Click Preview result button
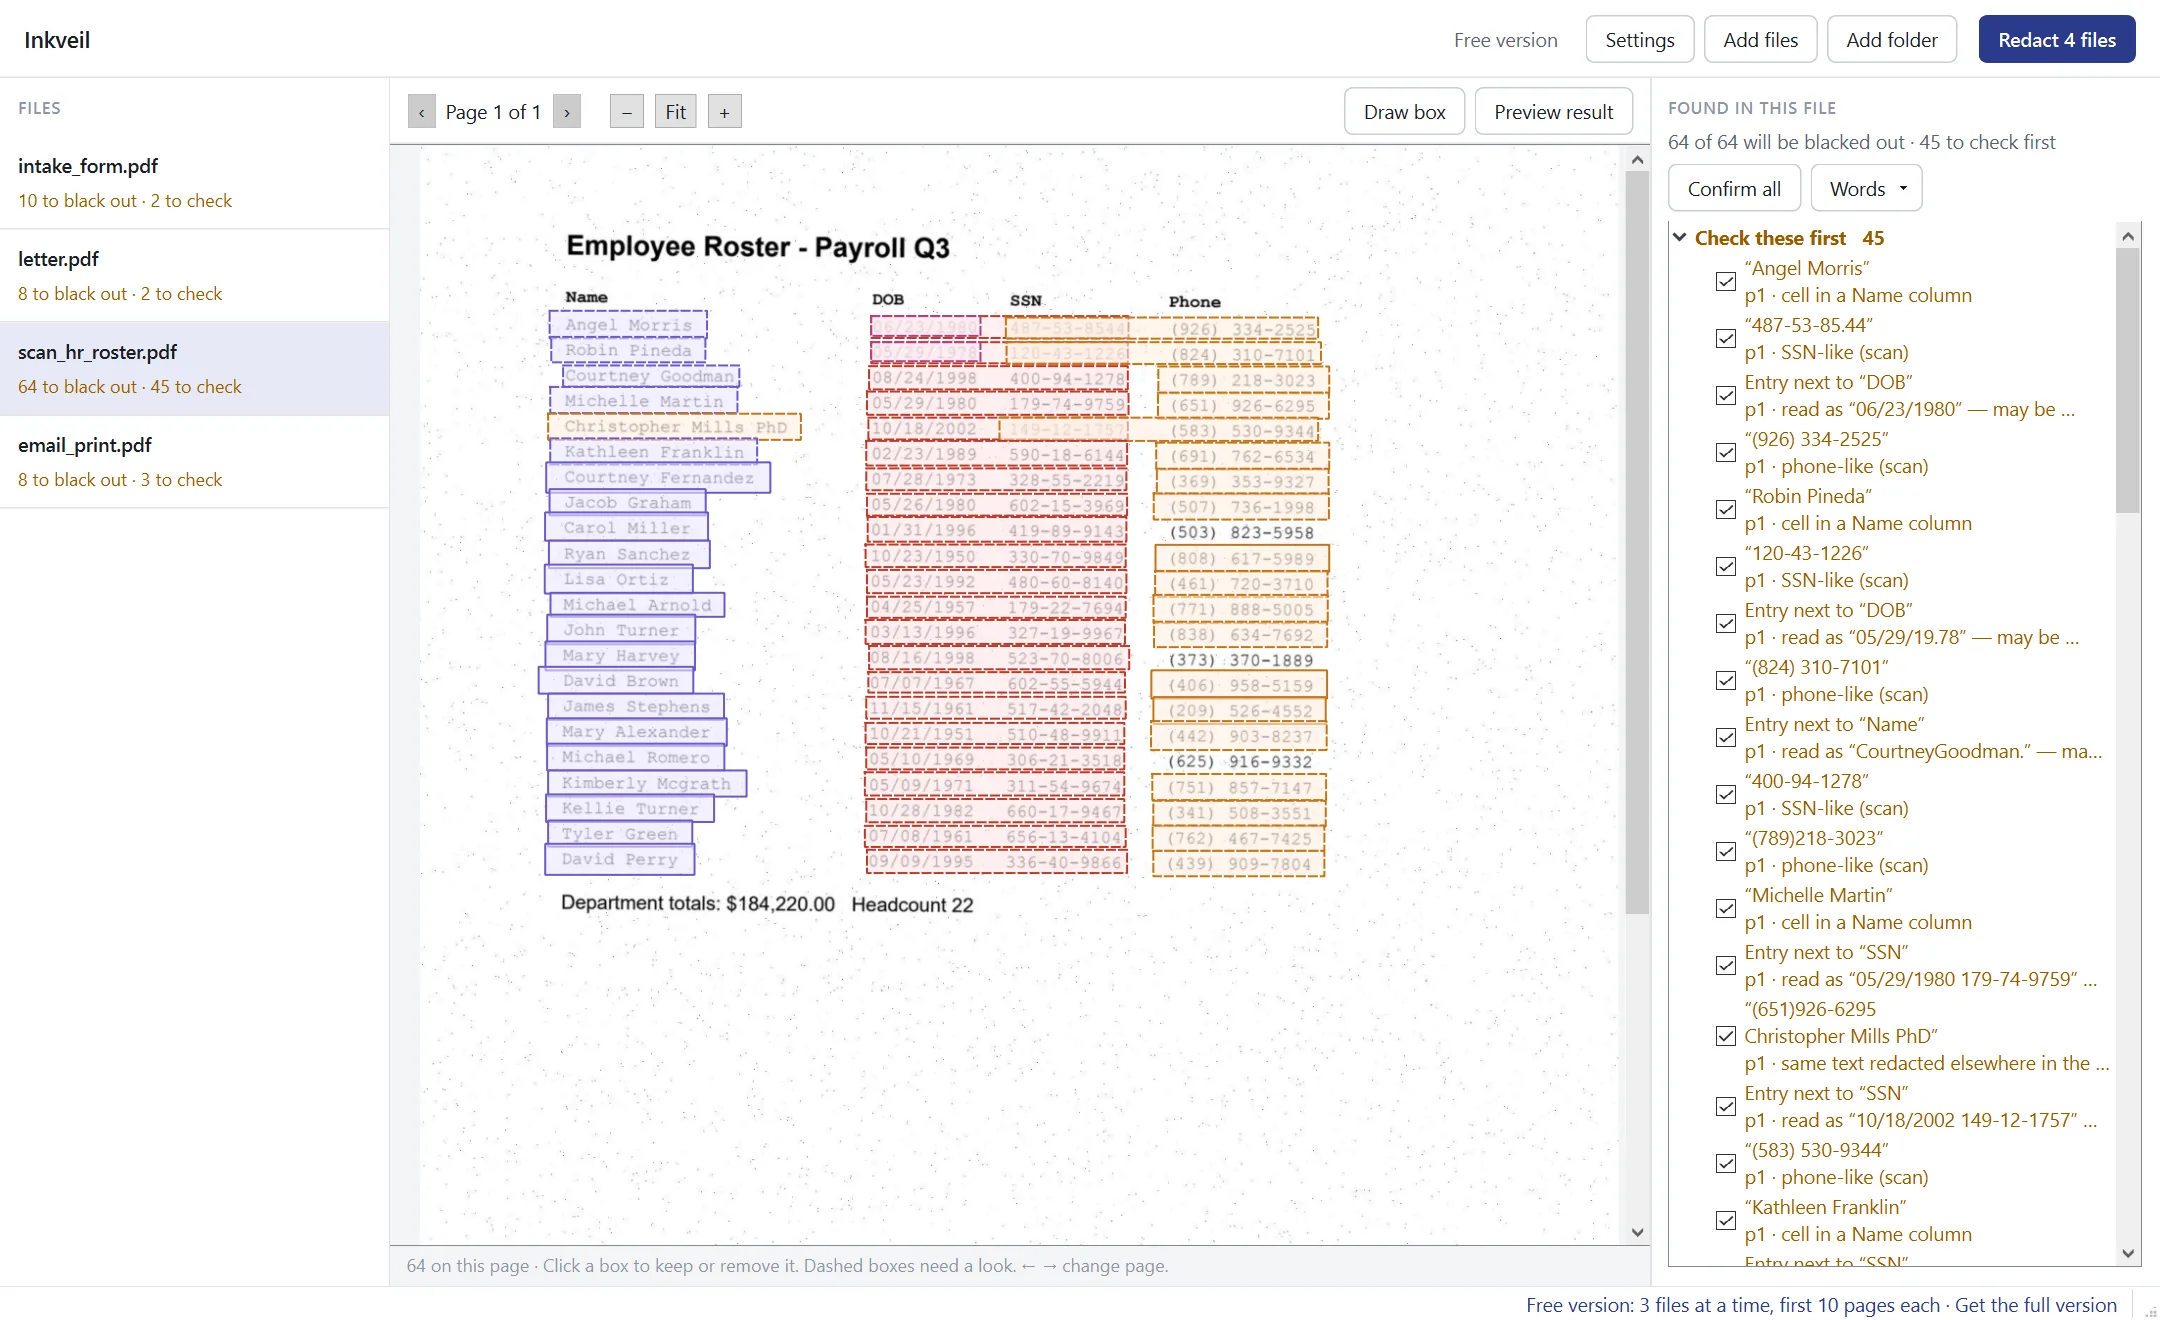 tap(1553, 112)
